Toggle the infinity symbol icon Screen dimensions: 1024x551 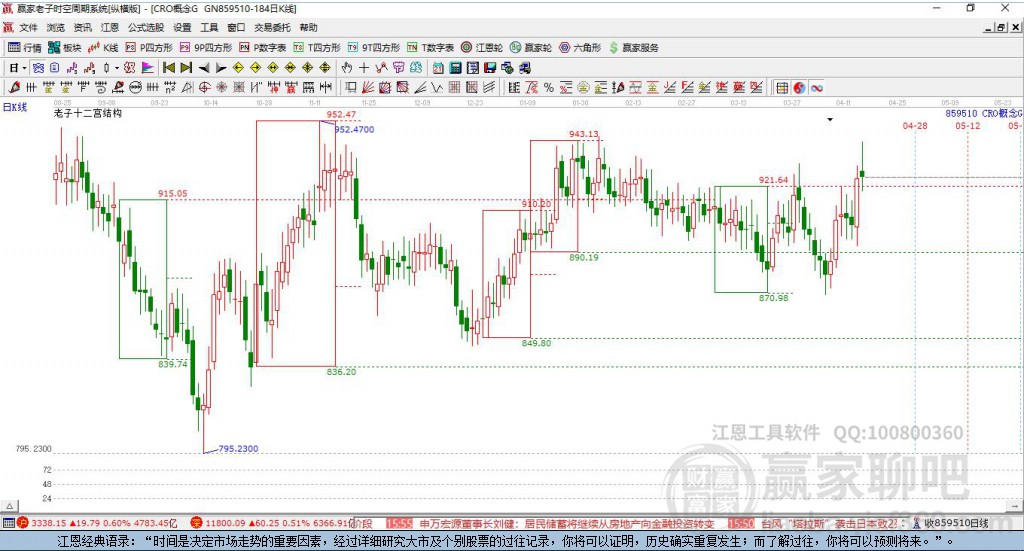816,87
